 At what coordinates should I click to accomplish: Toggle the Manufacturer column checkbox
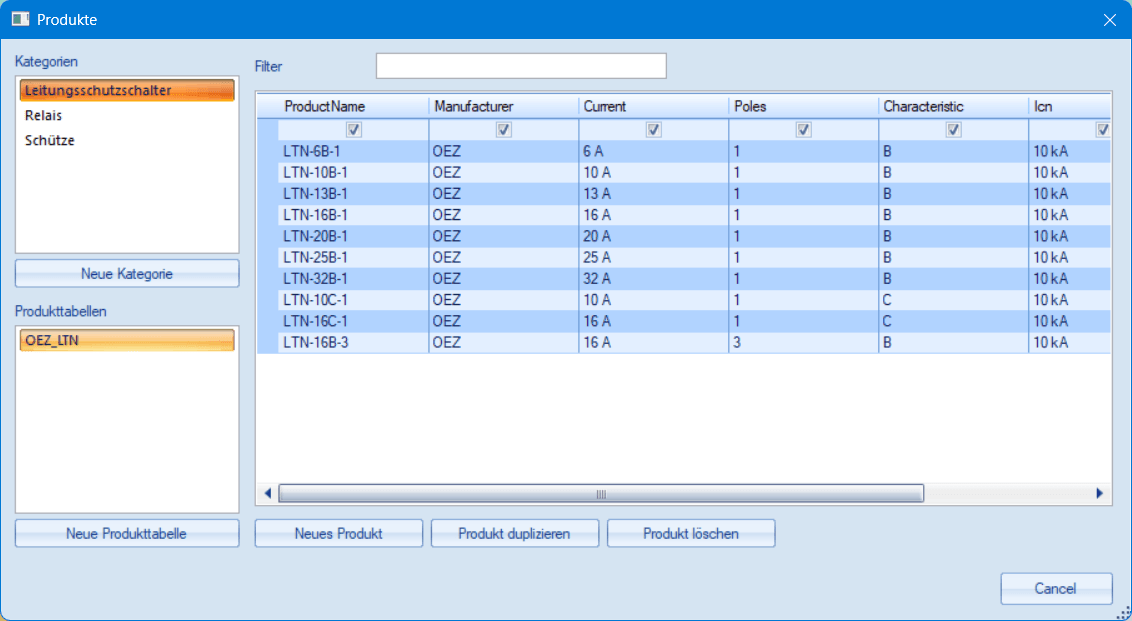pos(504,130)
